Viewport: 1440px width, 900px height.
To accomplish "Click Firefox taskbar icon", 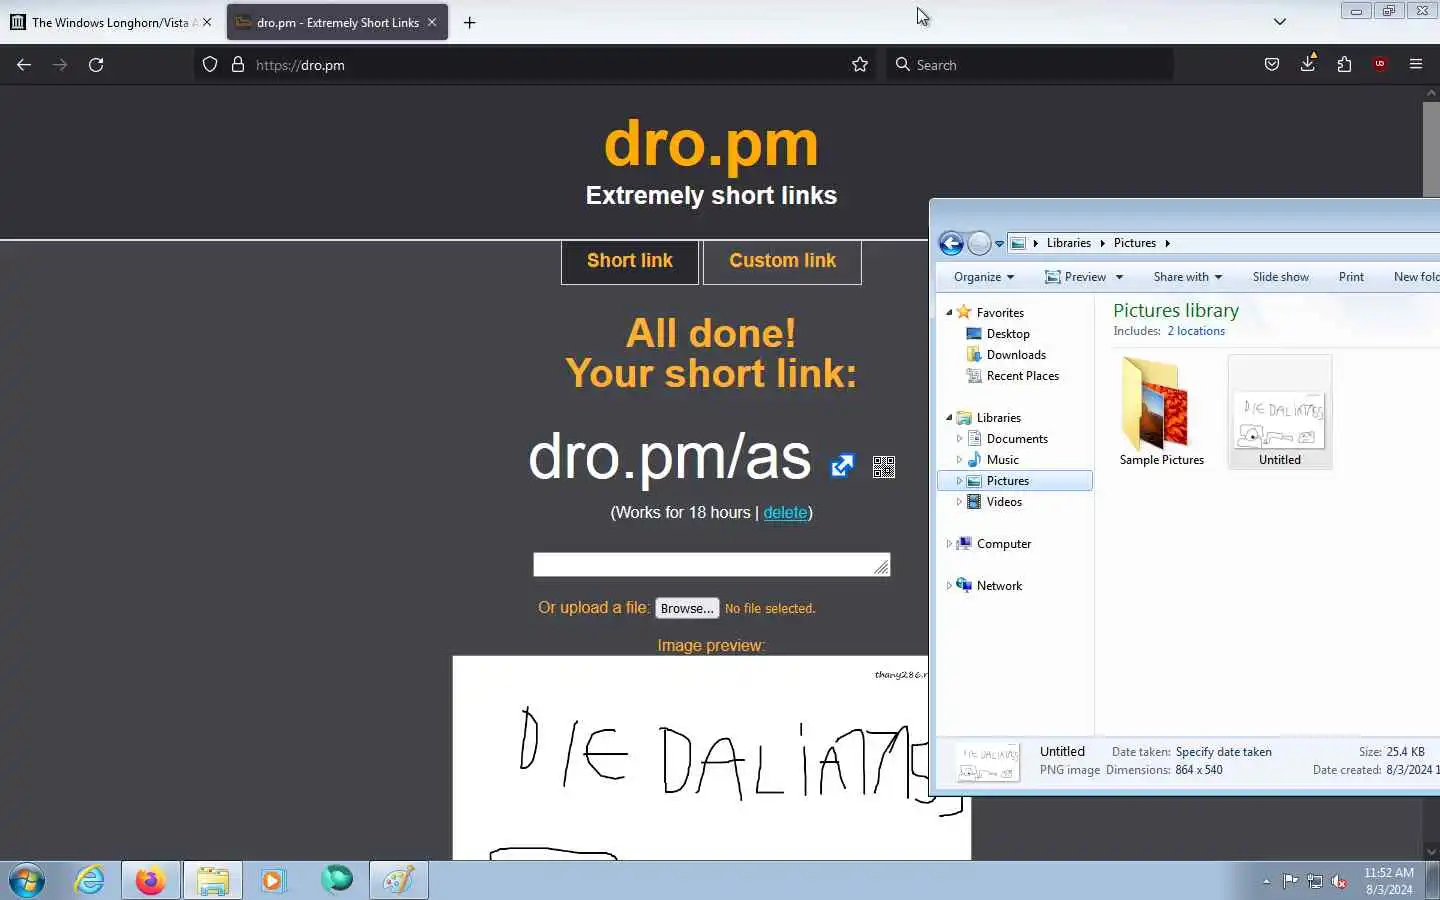I will point(151,881).
